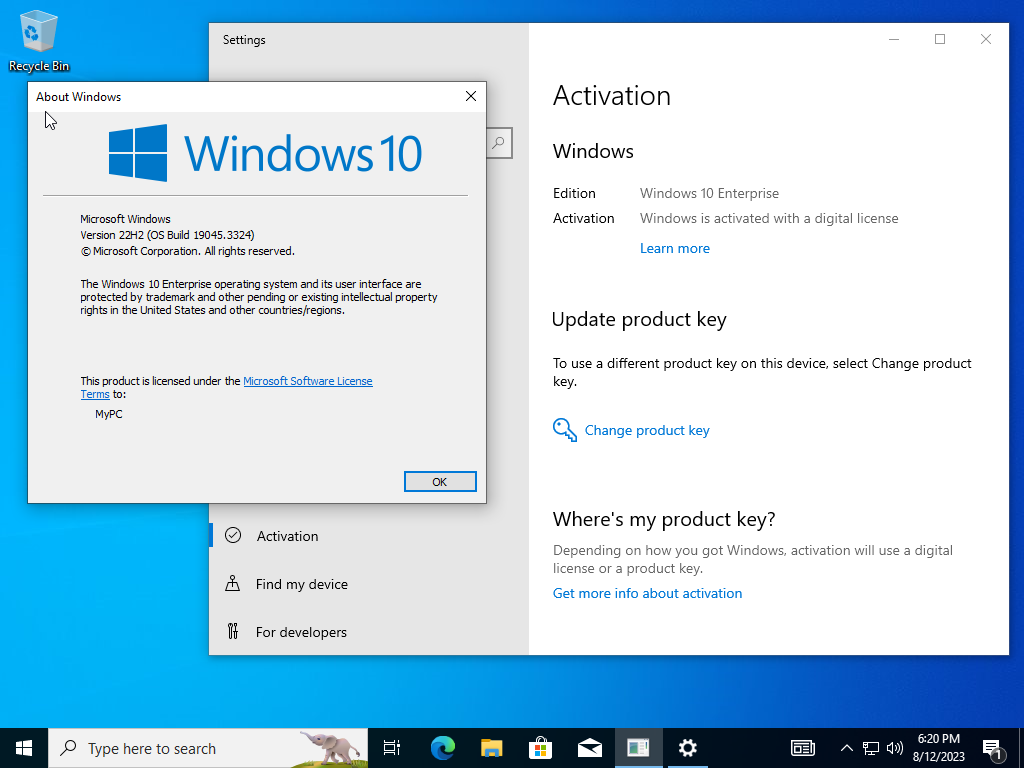The width and height of the screenshot is (1024, 768).
Task: Expand the hidden icons chevron in system tray
Action: pos(846,747)
